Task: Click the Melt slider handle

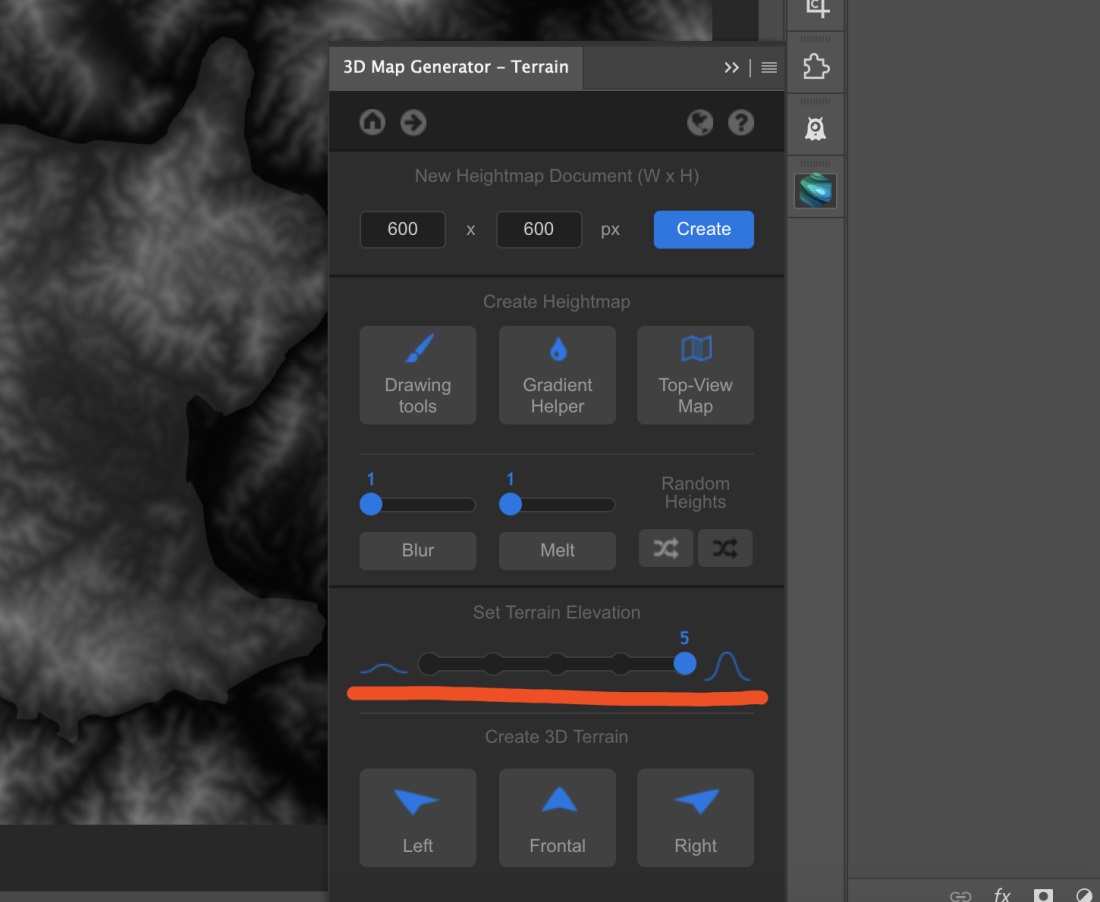Action: [x=510, y=504]
